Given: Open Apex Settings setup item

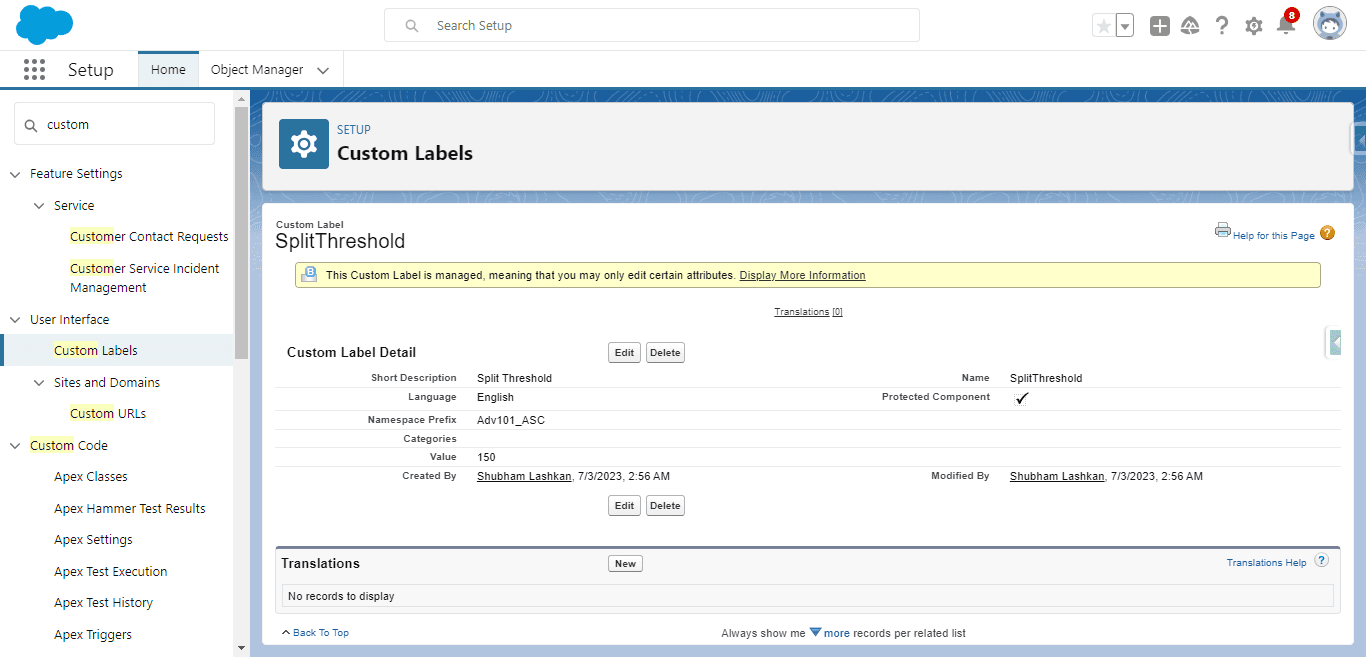Looking at the screenshot, I should (93, 540).
